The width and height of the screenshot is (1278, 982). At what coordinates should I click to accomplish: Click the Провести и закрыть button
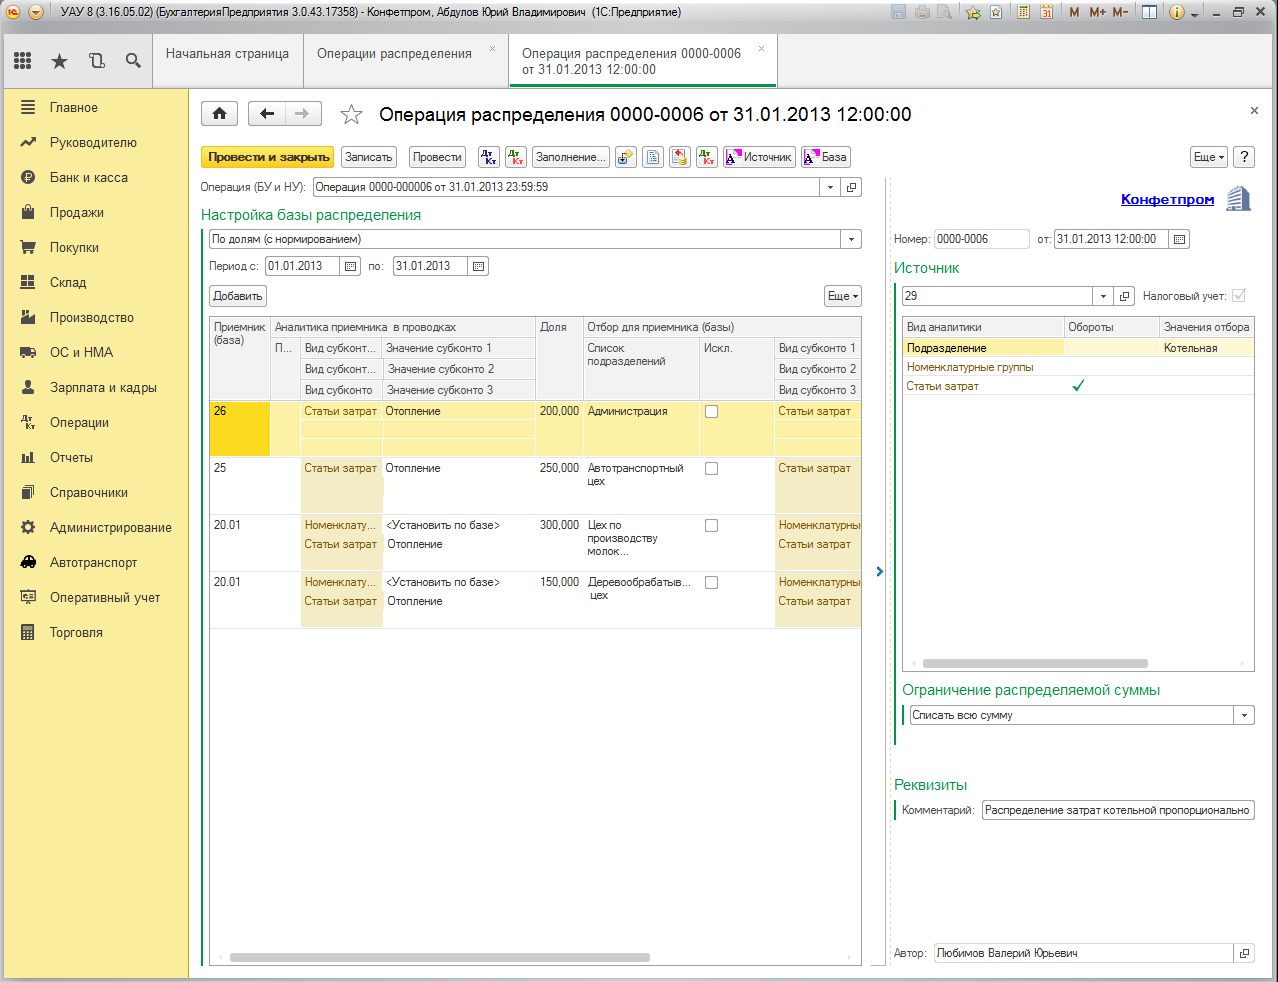269,157
